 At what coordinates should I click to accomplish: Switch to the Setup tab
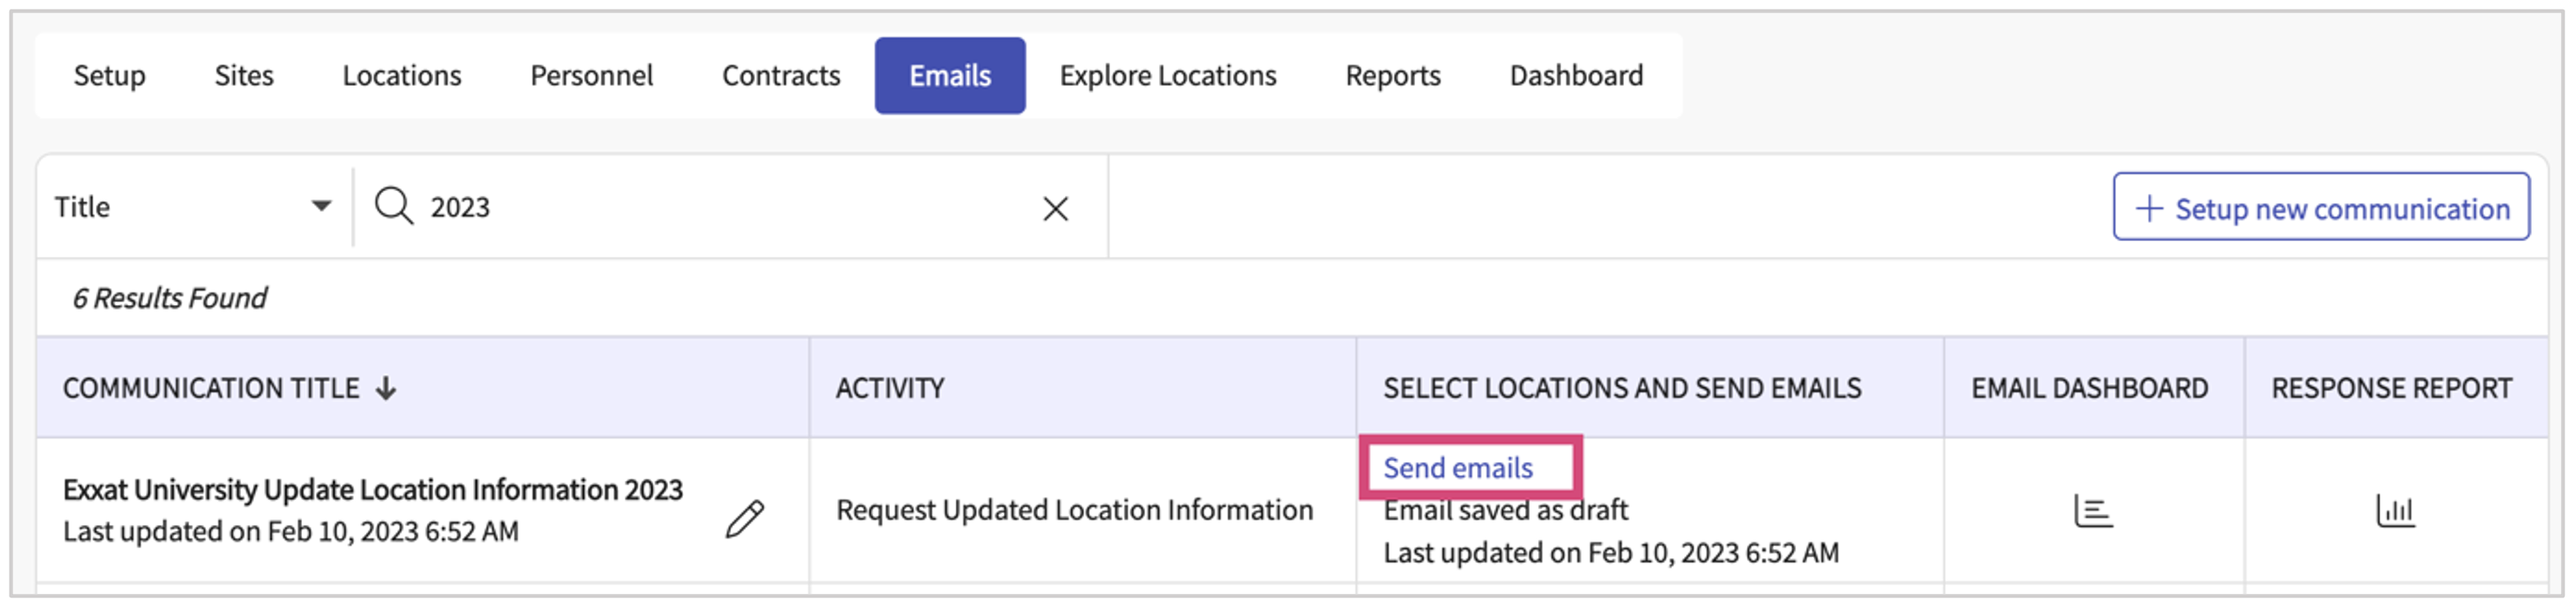tap(109, 76)
